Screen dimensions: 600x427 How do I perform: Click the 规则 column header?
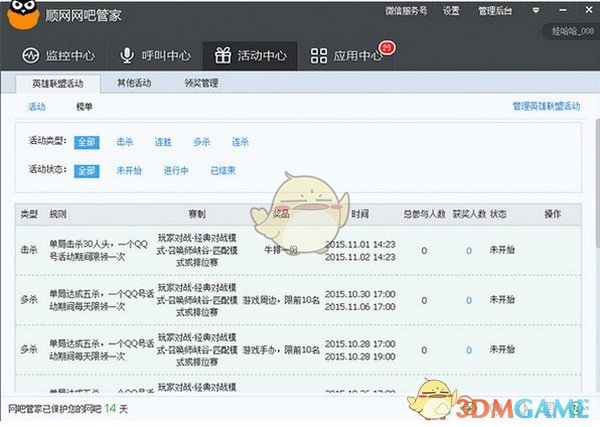pos(58,214)
